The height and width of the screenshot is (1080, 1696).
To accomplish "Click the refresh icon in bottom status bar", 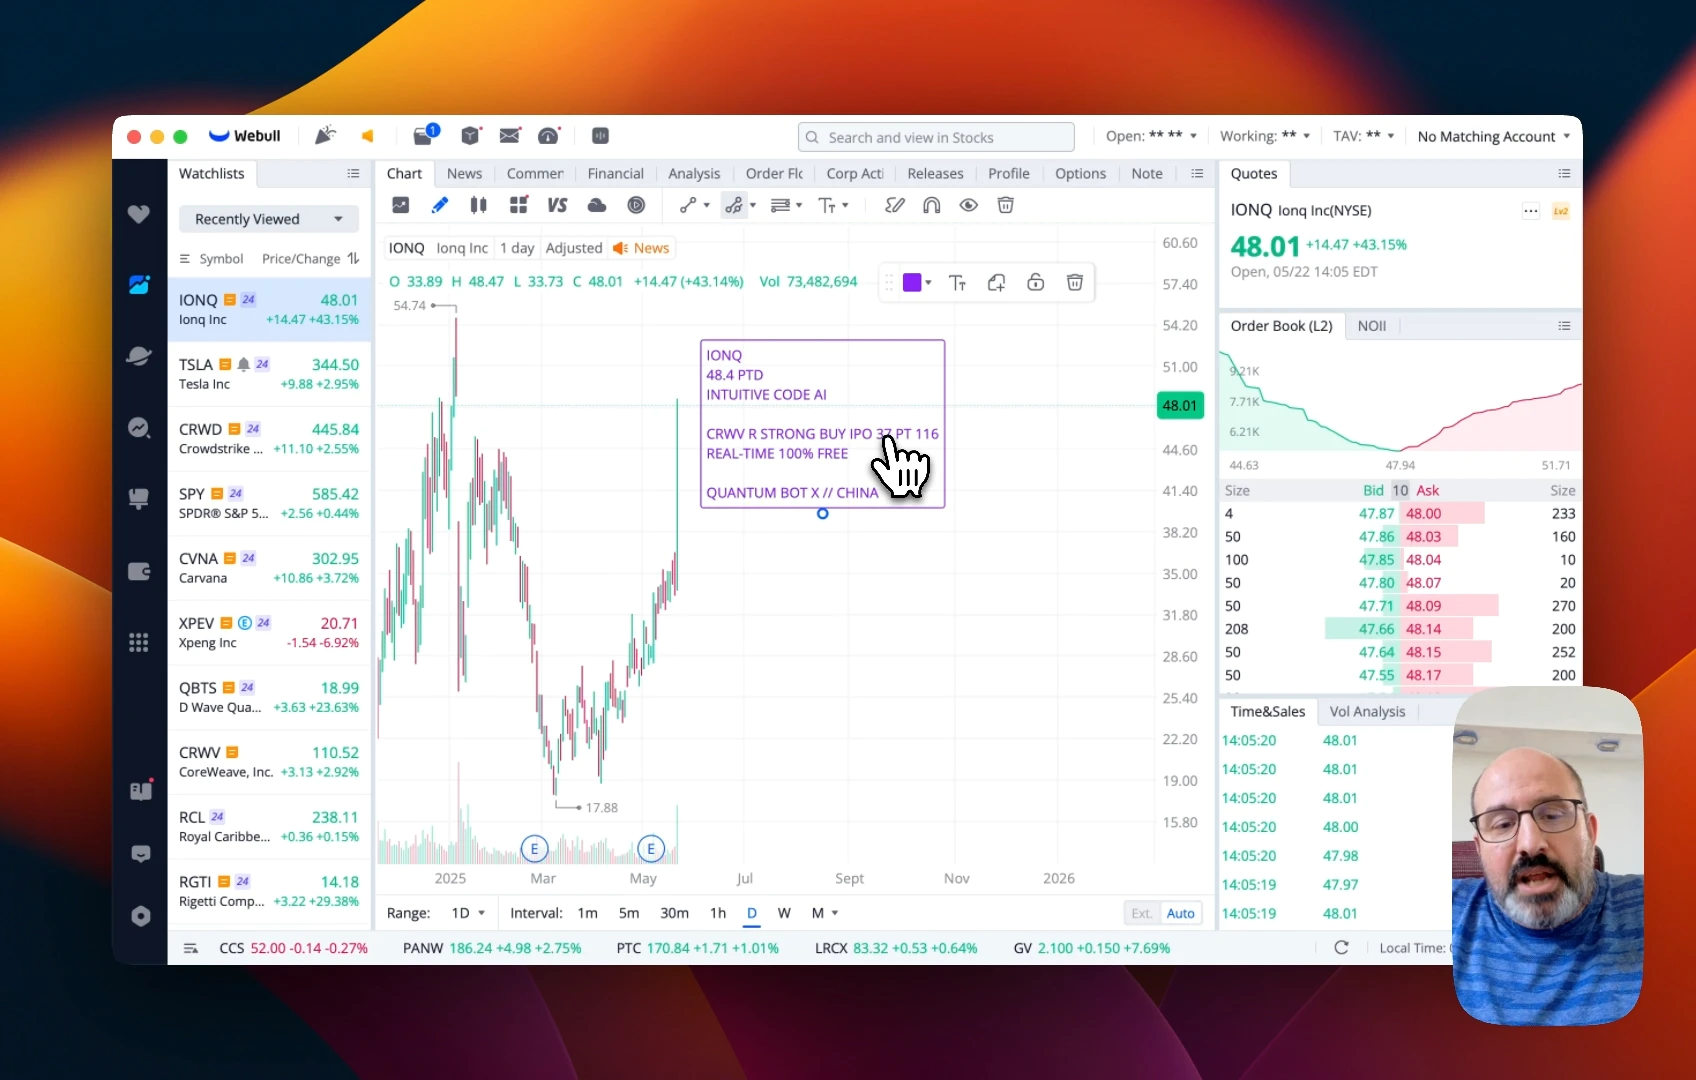I will click(1341, 947).
